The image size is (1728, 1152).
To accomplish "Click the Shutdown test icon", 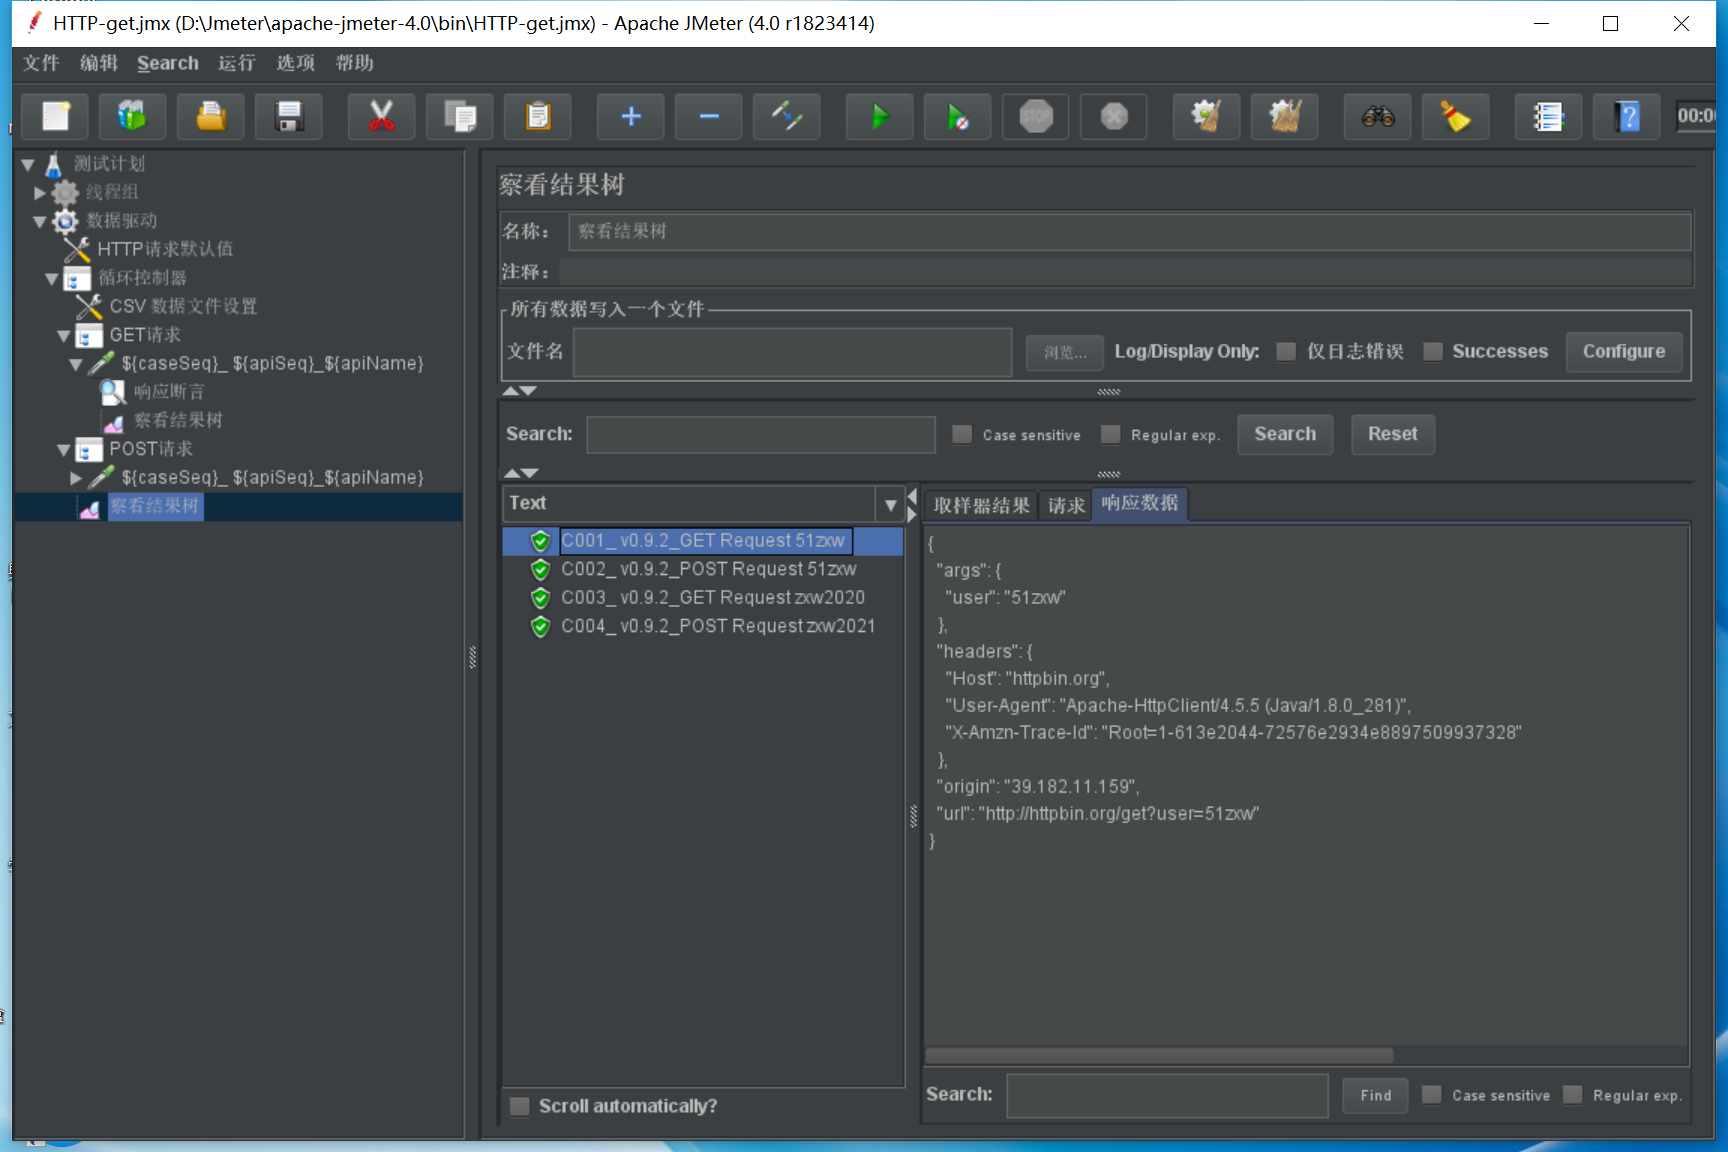I will tap(1114, 117).
